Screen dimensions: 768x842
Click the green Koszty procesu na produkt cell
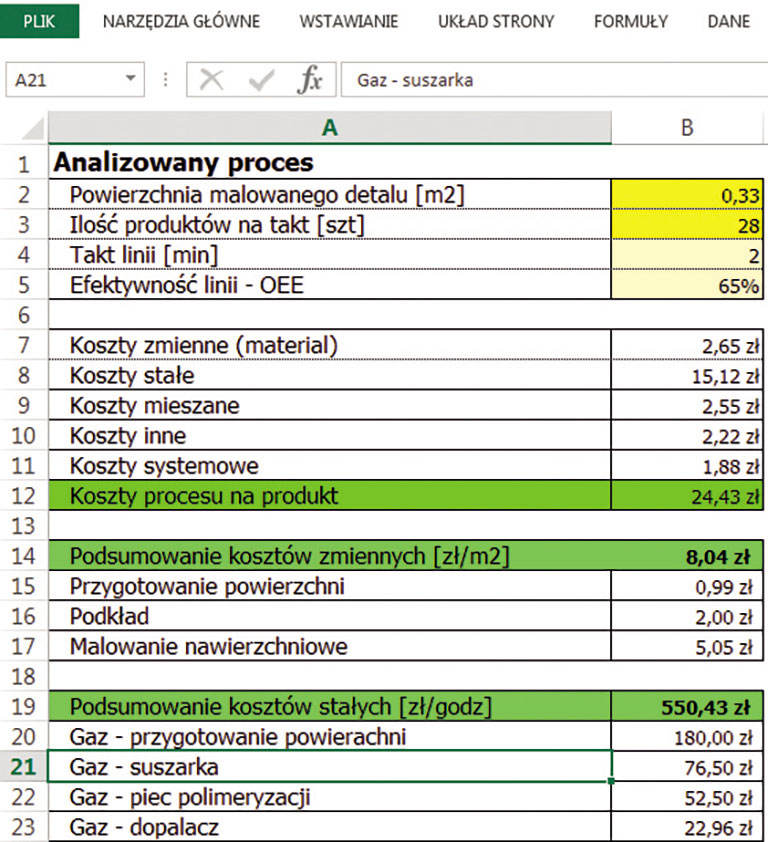coord(330,495)
